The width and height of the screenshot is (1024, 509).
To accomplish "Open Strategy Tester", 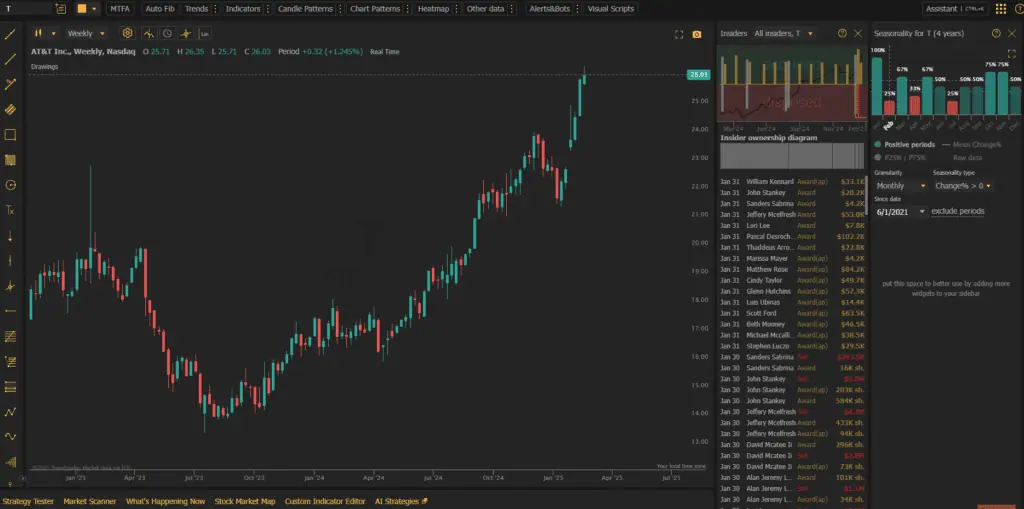I will (29, 501).
